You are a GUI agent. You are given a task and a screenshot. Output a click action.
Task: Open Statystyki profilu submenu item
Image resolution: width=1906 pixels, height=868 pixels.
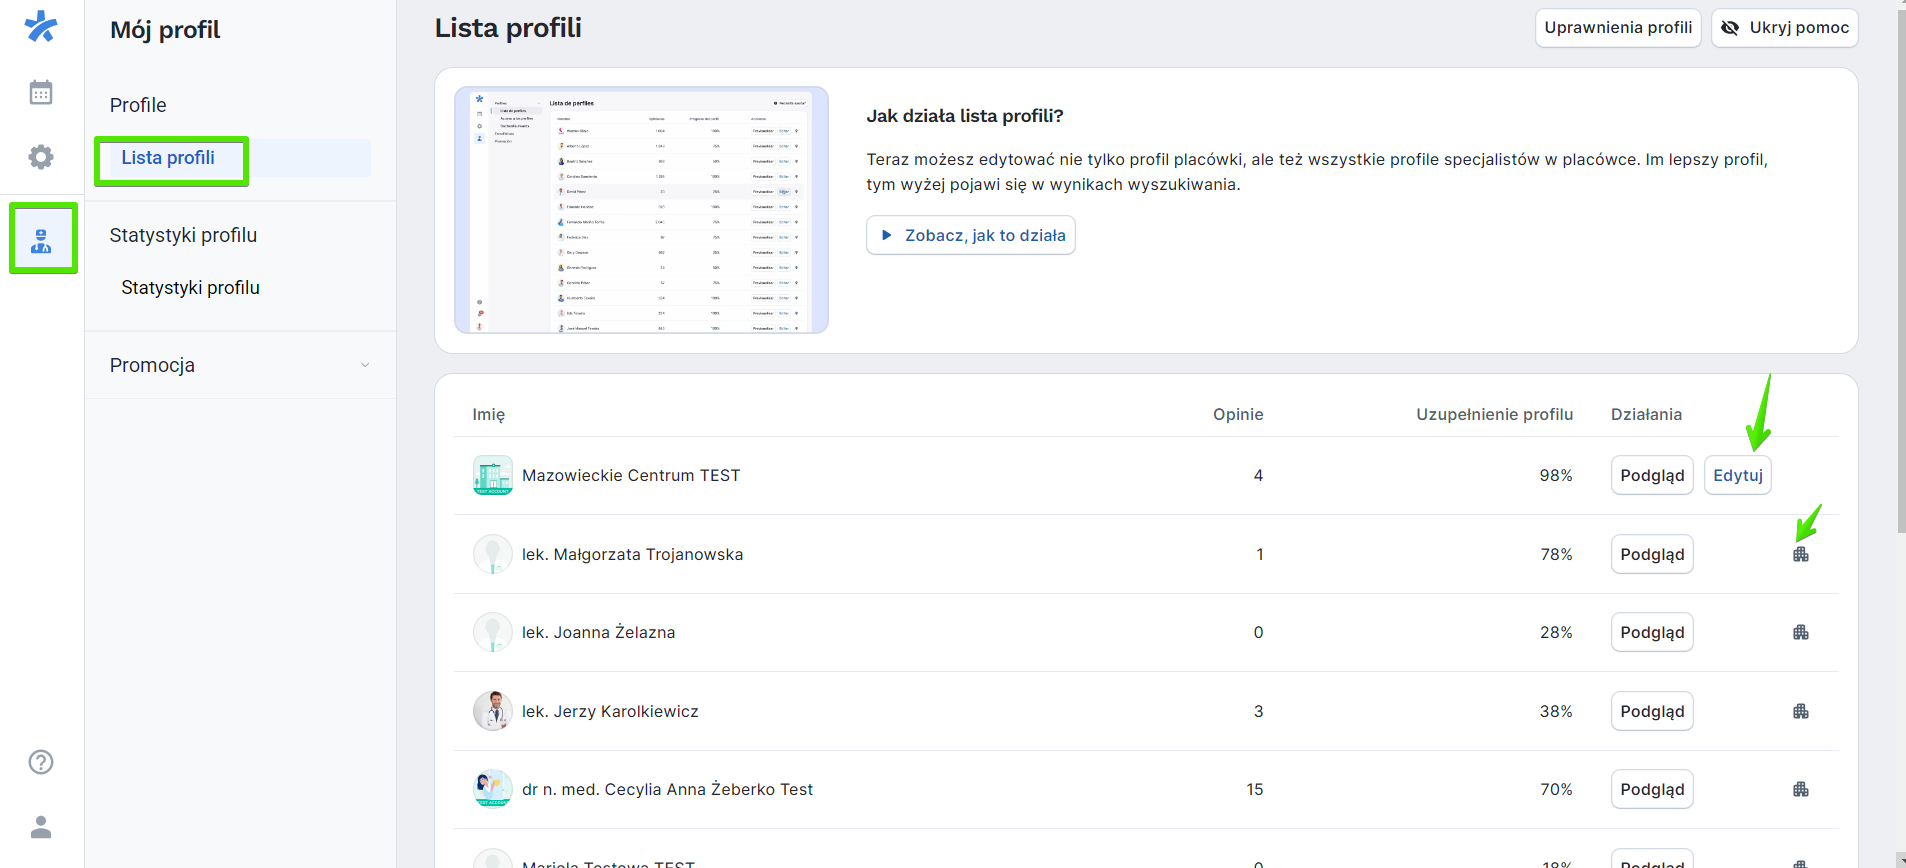pos(190,288)
